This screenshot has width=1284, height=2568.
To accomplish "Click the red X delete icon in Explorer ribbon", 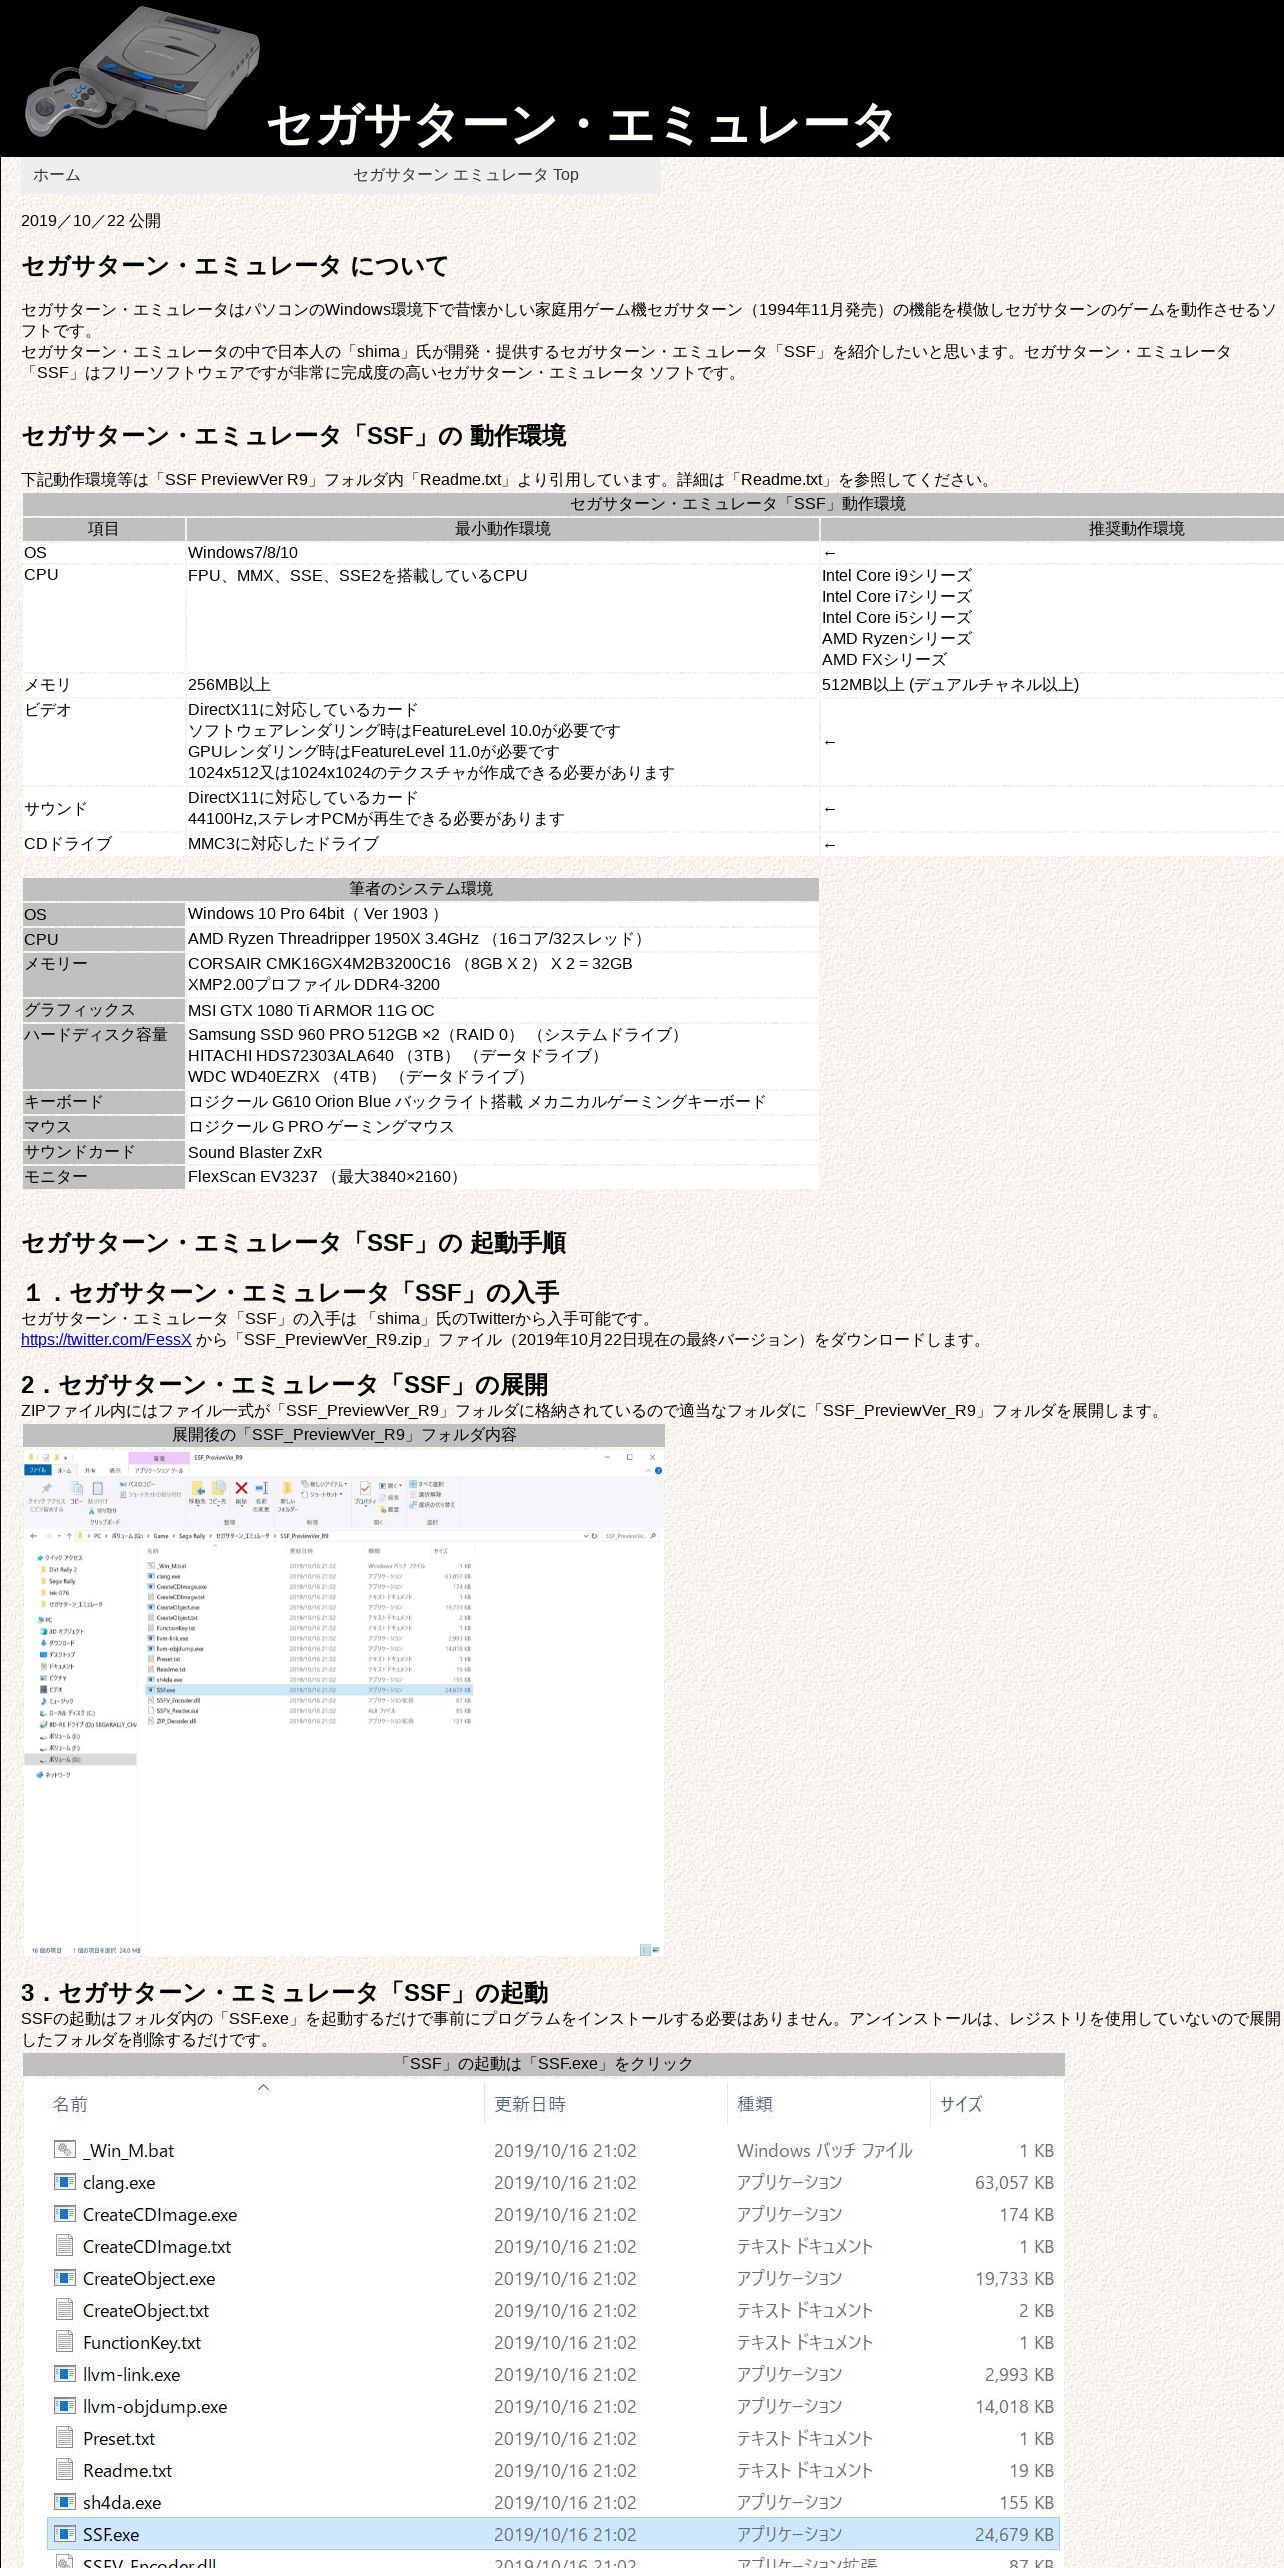I will tap(241, 1488).
